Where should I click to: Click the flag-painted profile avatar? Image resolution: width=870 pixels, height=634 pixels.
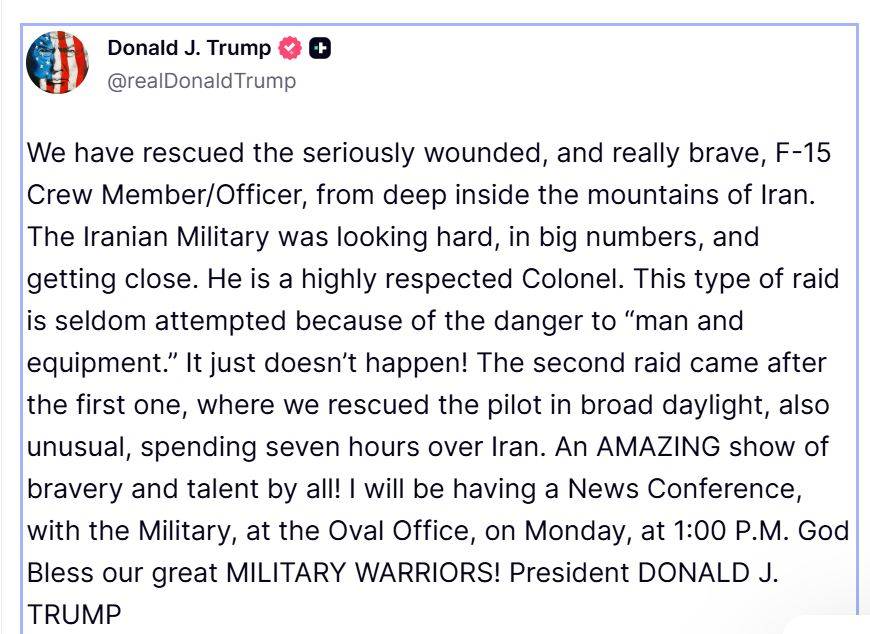pyautogui.click(x=57, y=62)
